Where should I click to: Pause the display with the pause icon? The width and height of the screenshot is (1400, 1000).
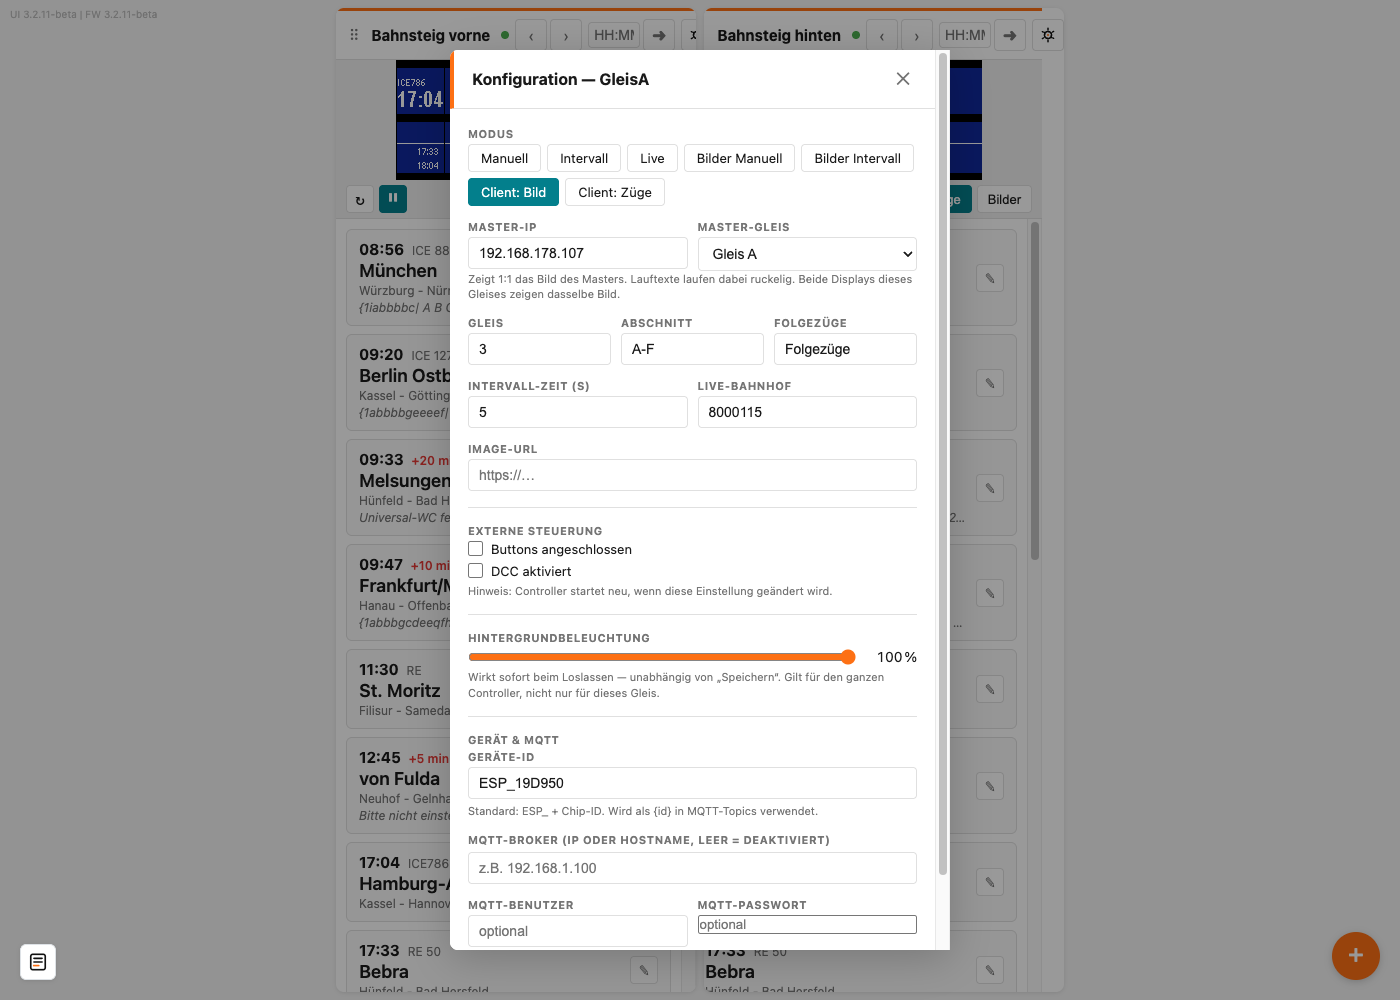pos(393,199)
